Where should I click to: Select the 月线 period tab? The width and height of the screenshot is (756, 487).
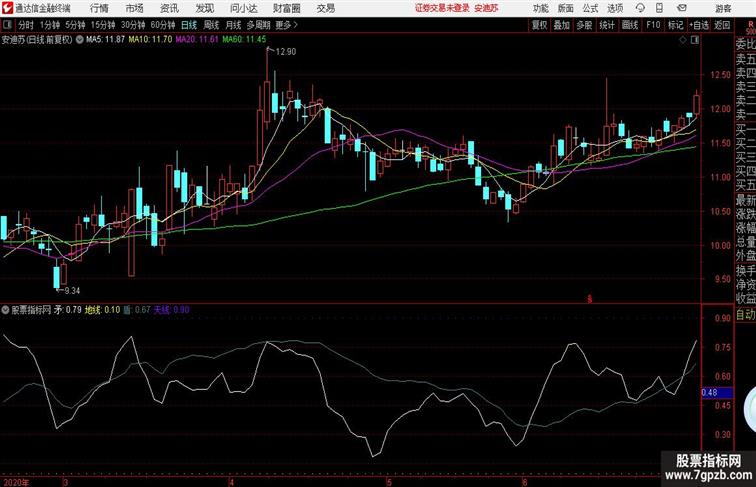(x=233, y=25)
